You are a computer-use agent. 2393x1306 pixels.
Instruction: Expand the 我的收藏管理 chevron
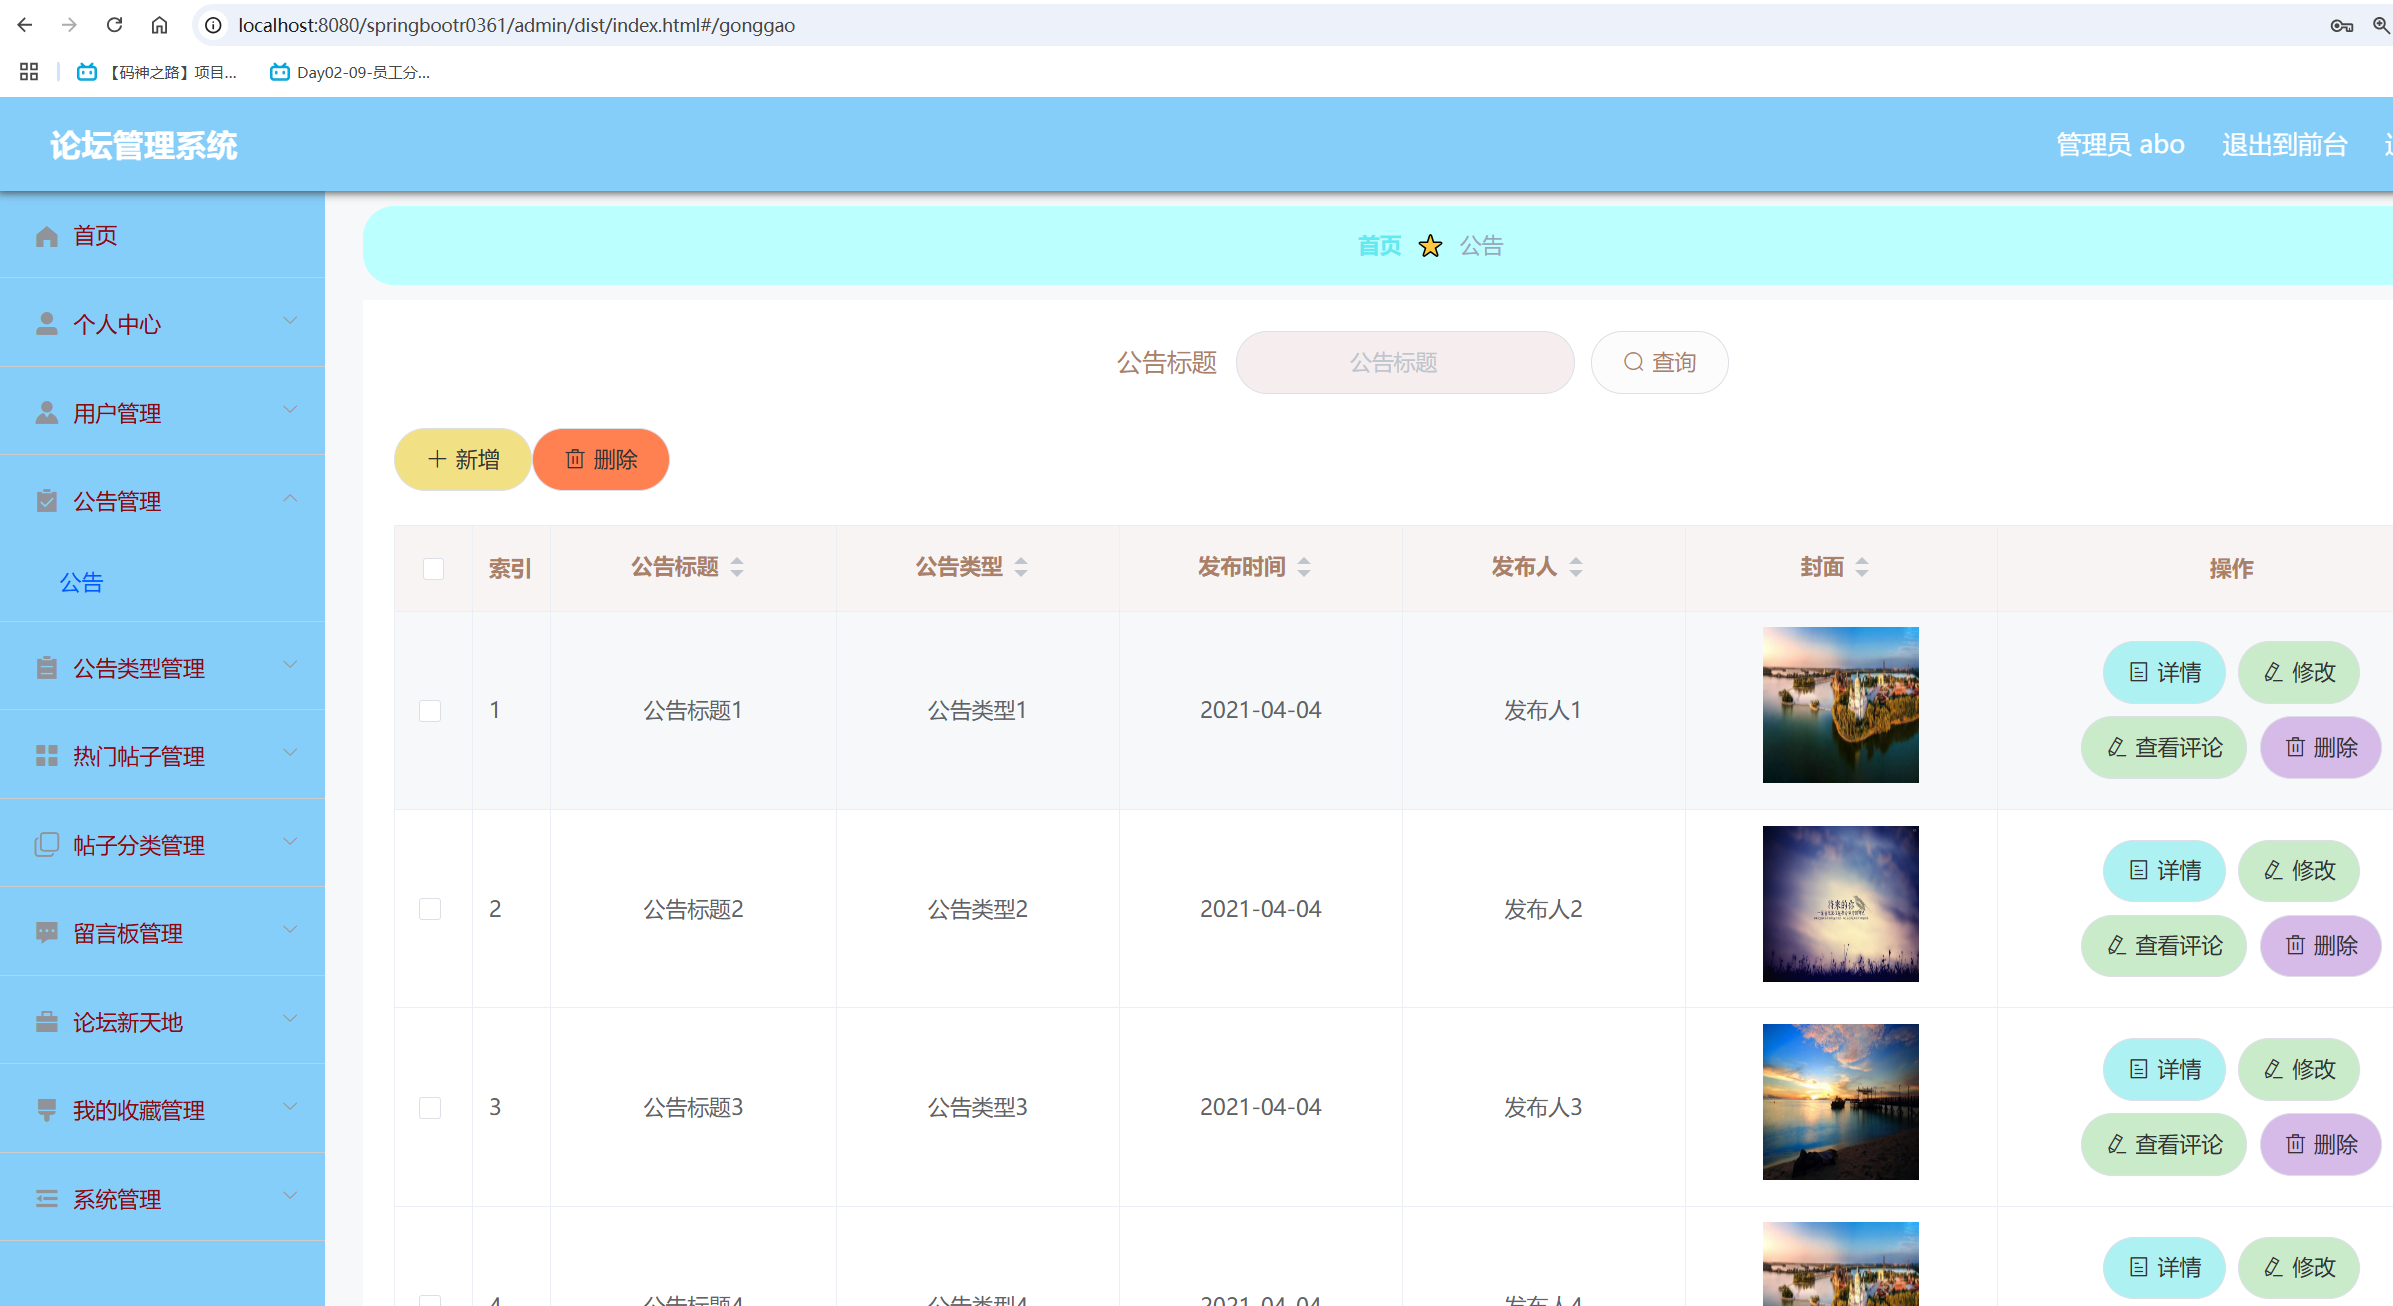point(290,1107)
